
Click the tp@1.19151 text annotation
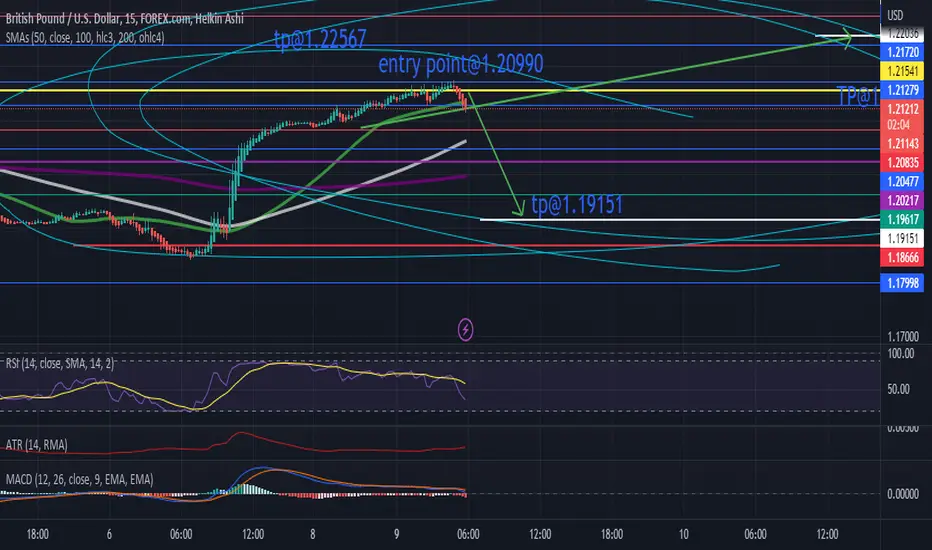[577, 205]
